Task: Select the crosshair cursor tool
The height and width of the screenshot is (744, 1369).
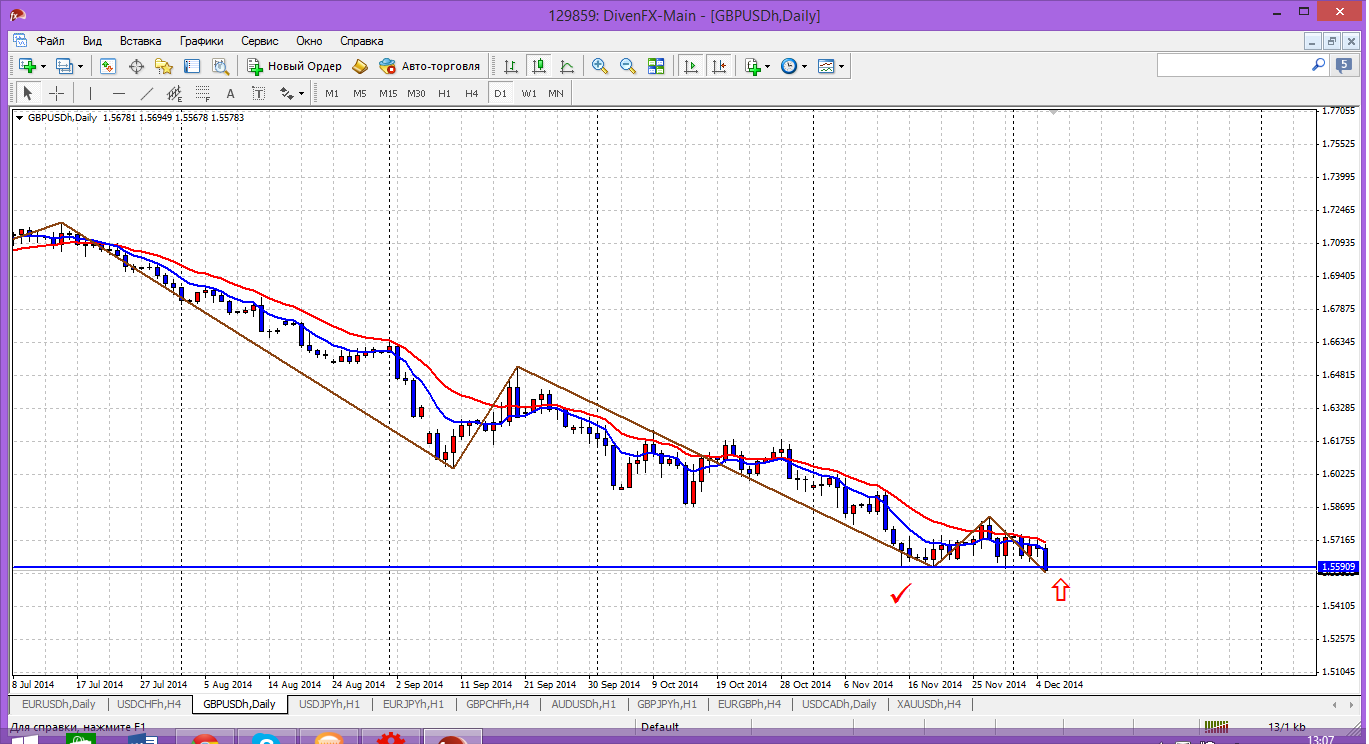Action: coord(57,93)
